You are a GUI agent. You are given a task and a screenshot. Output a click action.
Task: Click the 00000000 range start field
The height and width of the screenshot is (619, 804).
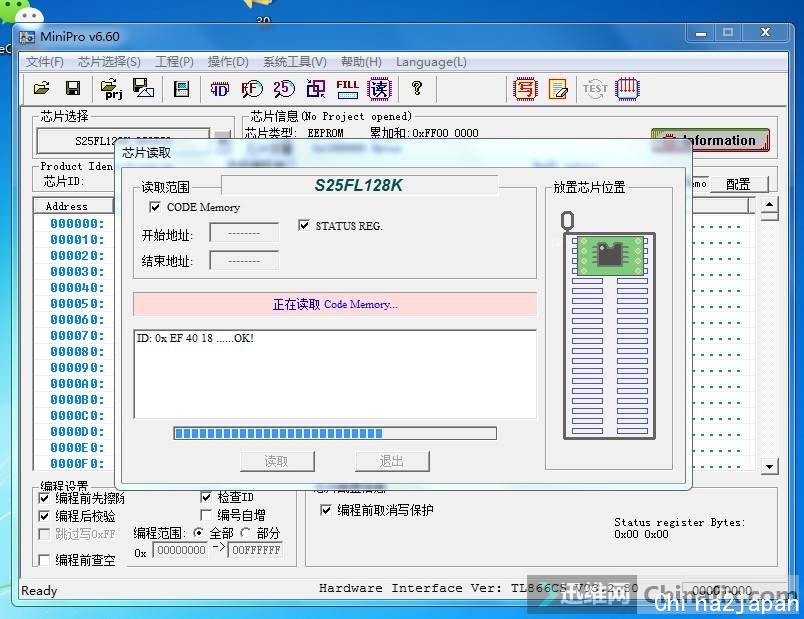[x=181, y=550]
